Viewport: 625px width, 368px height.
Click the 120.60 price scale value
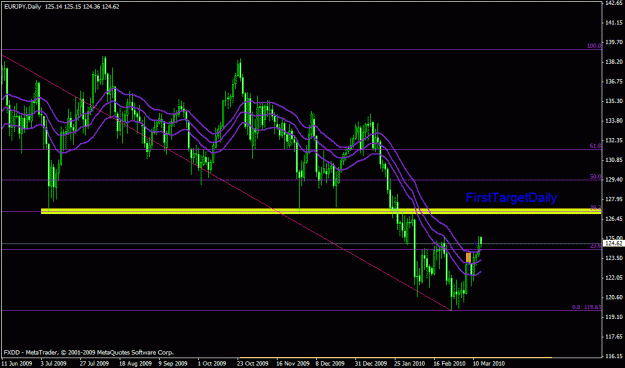(x=614, y=297)
